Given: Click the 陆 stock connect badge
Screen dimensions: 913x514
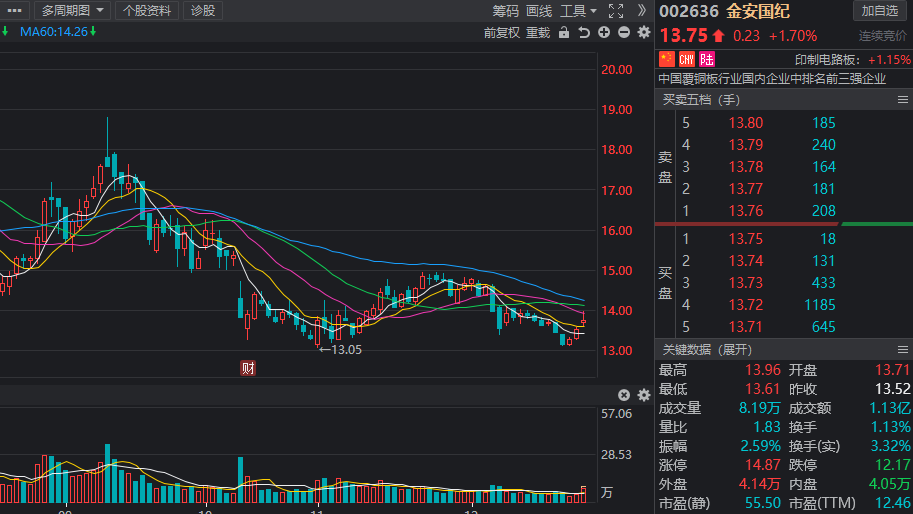Looking at the screenshot, I should [x=706, y=59].
